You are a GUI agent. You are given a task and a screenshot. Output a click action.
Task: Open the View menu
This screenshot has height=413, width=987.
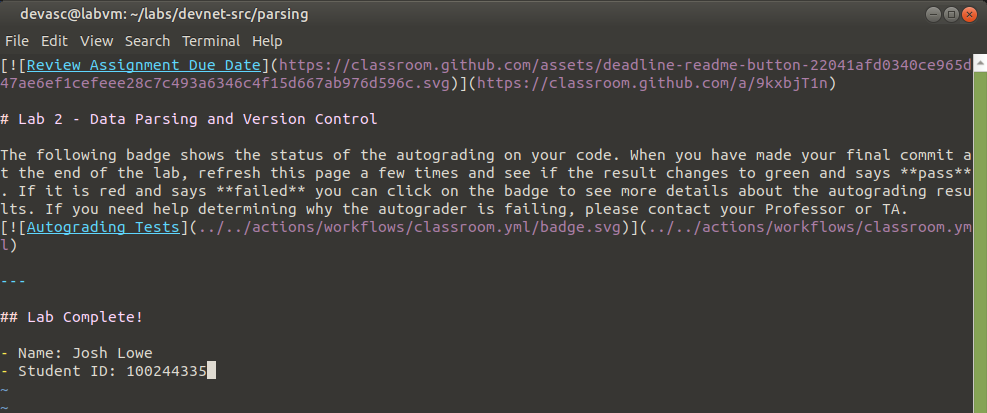(96, 41)
